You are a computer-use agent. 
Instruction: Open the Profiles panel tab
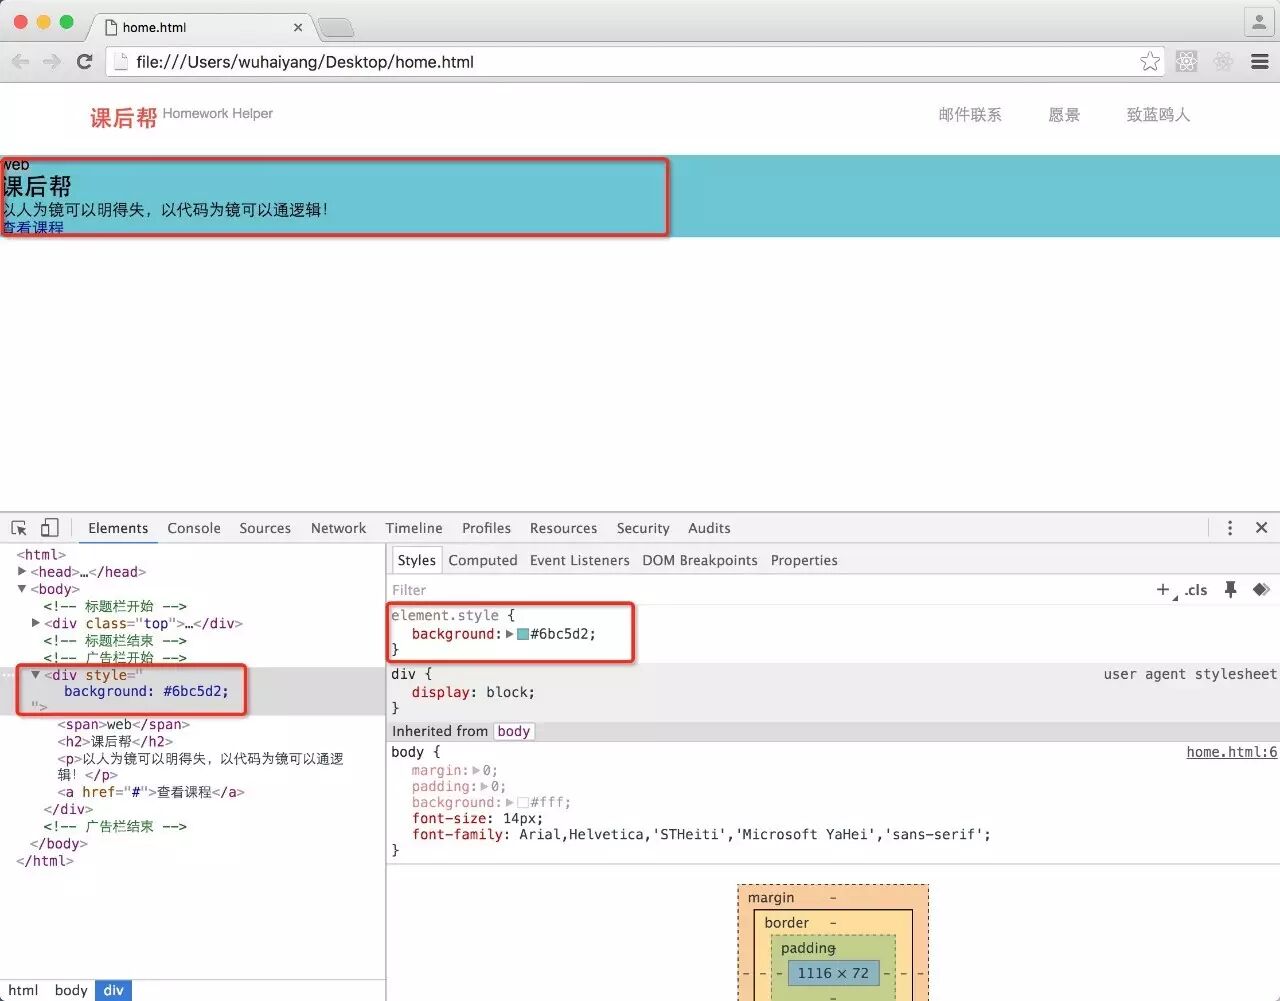coord(486,528)
